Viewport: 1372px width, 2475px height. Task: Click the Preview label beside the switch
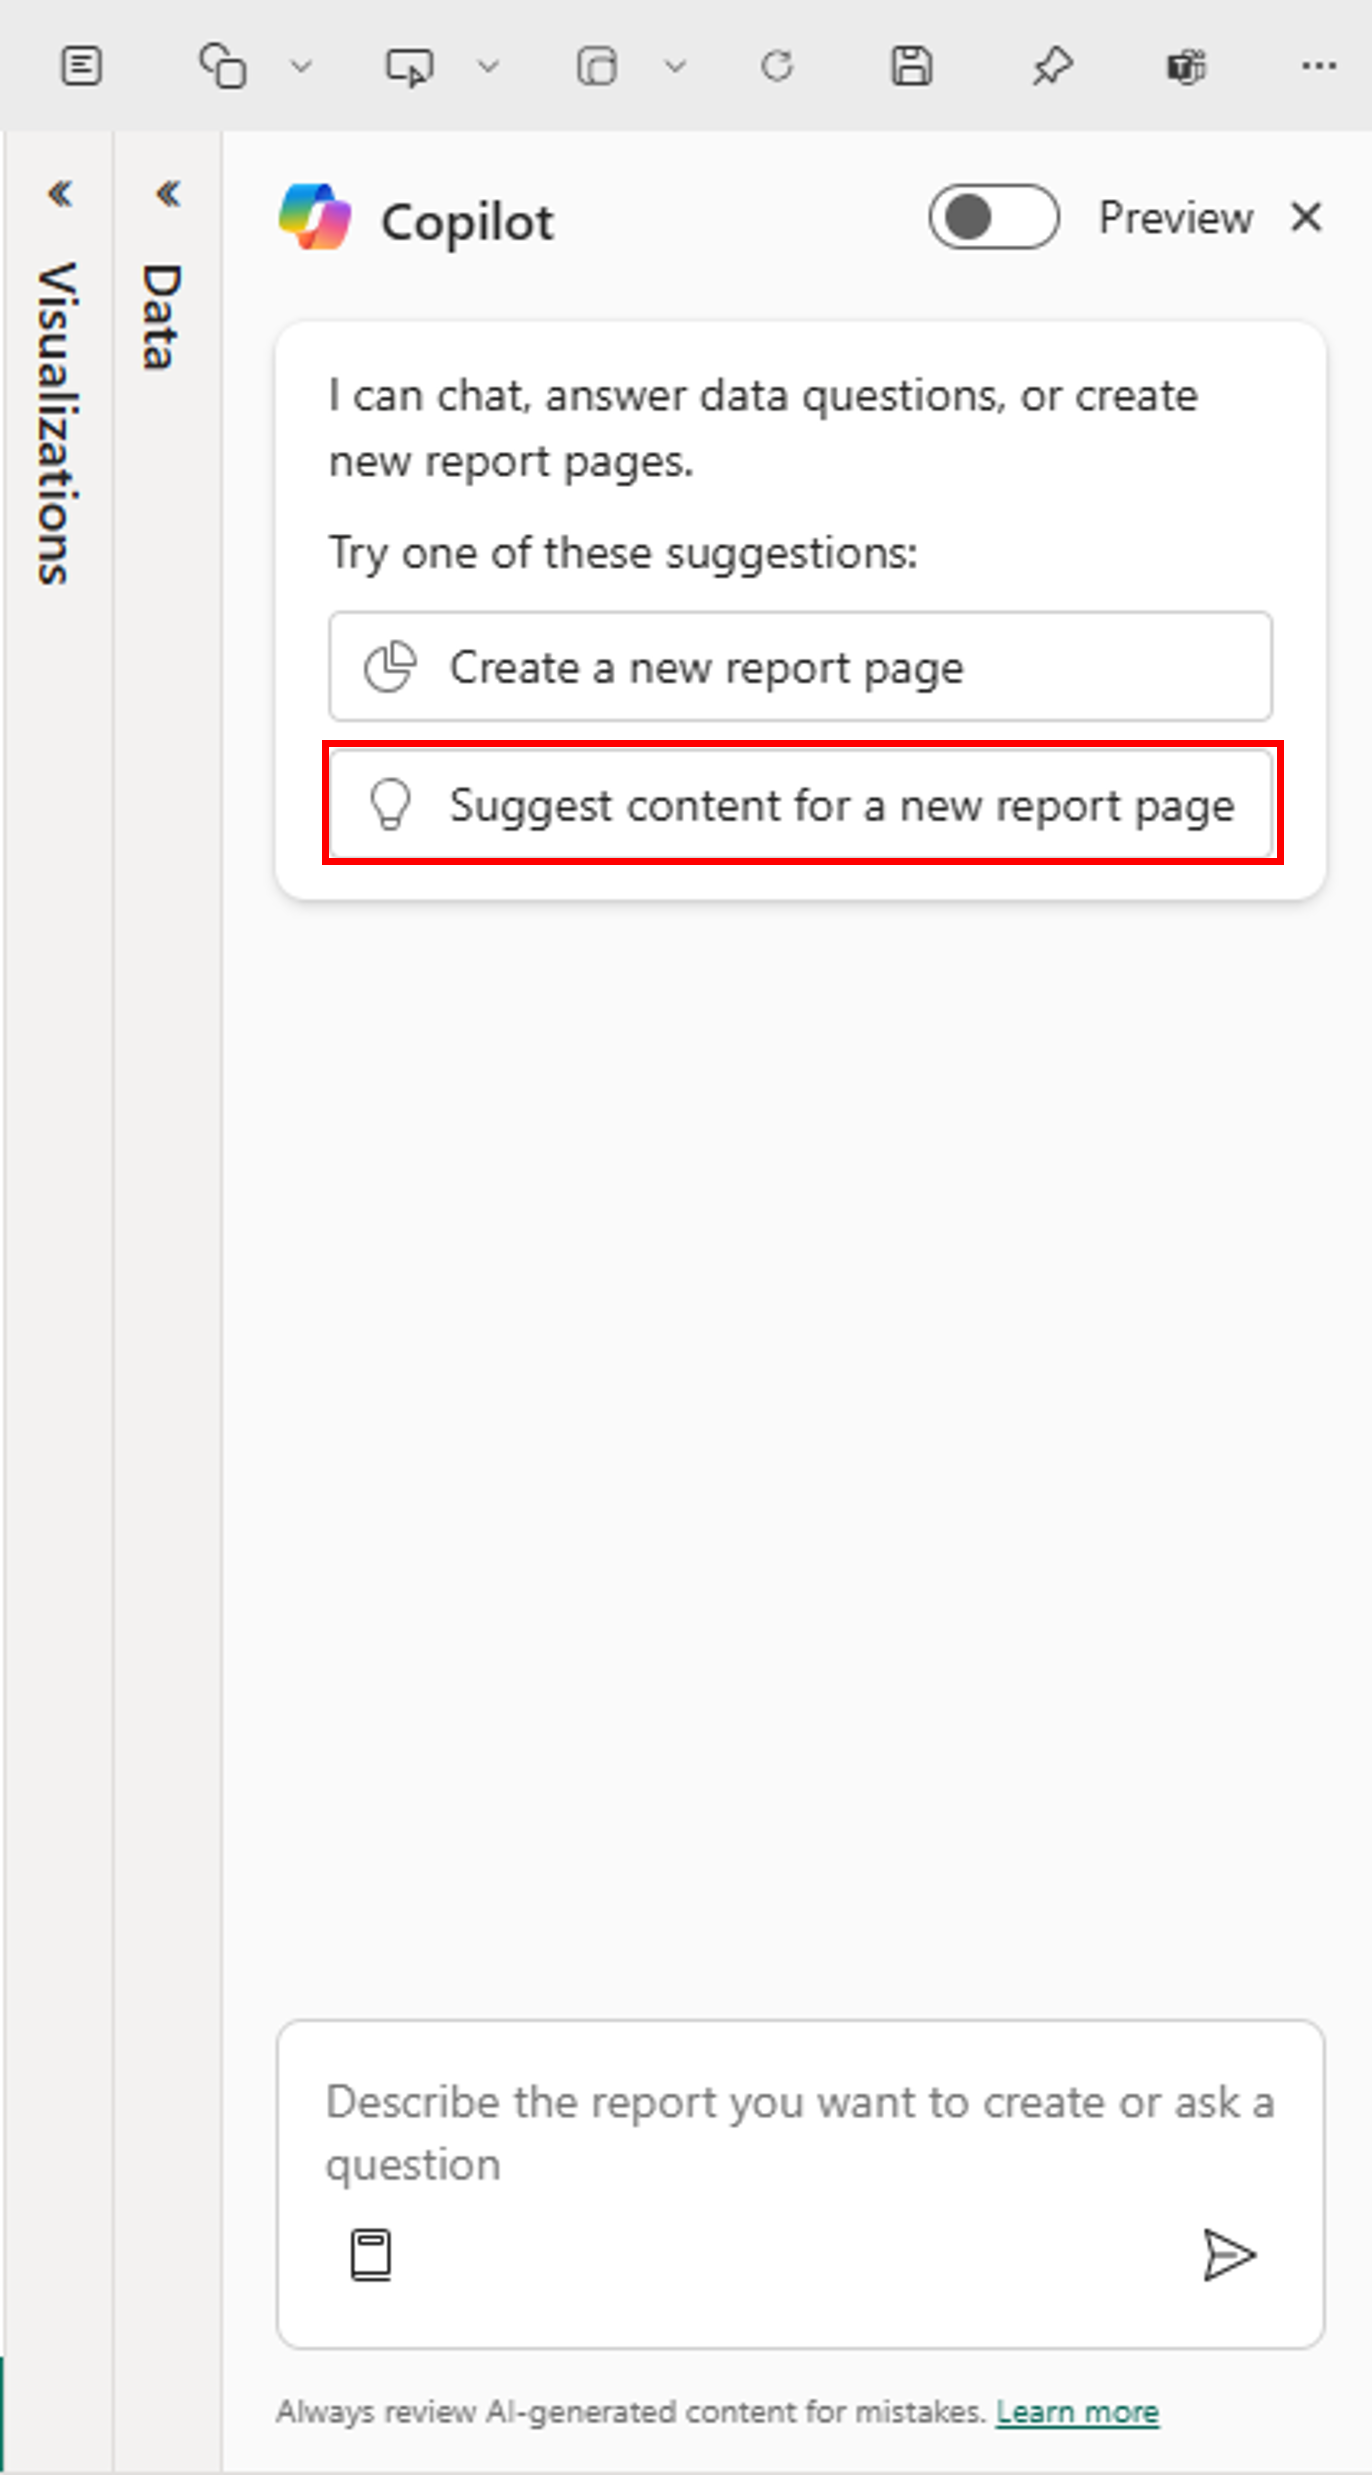coord(1176,217)
